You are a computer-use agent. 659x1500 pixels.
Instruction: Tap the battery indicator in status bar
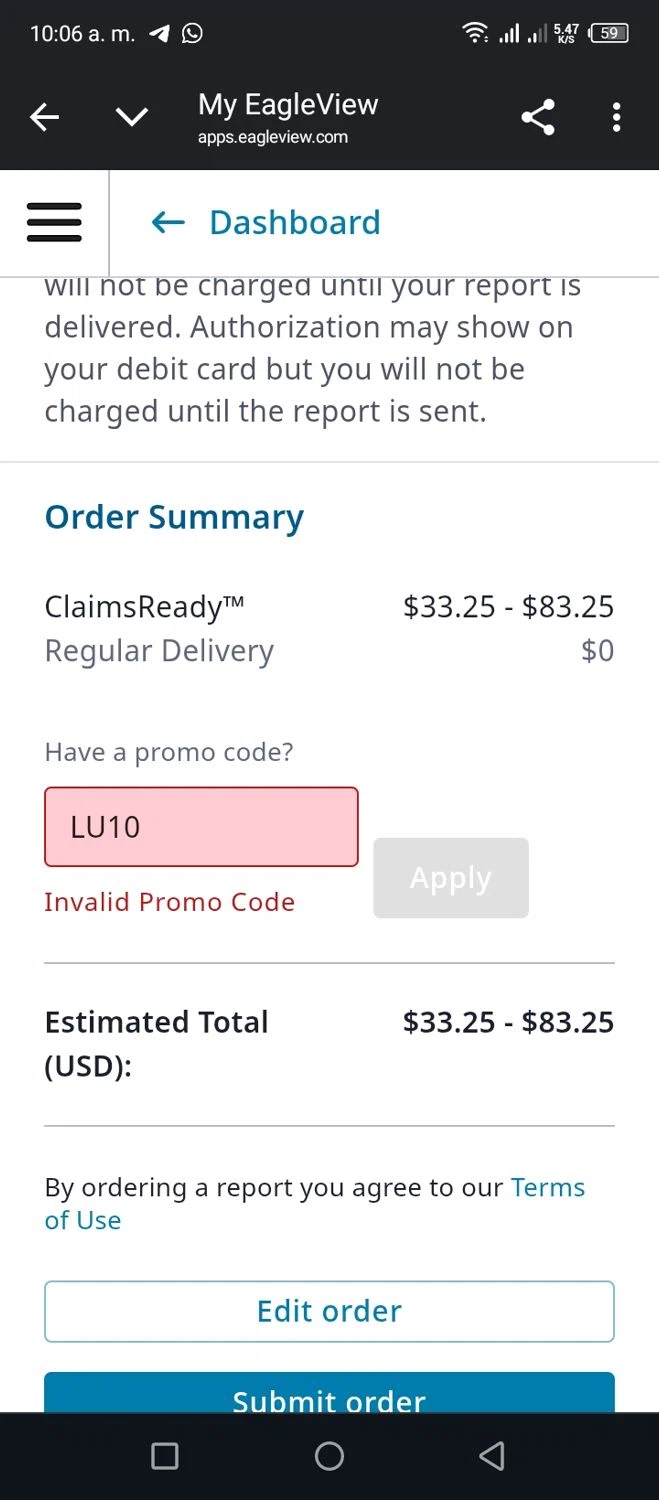(x=609, y=33)
